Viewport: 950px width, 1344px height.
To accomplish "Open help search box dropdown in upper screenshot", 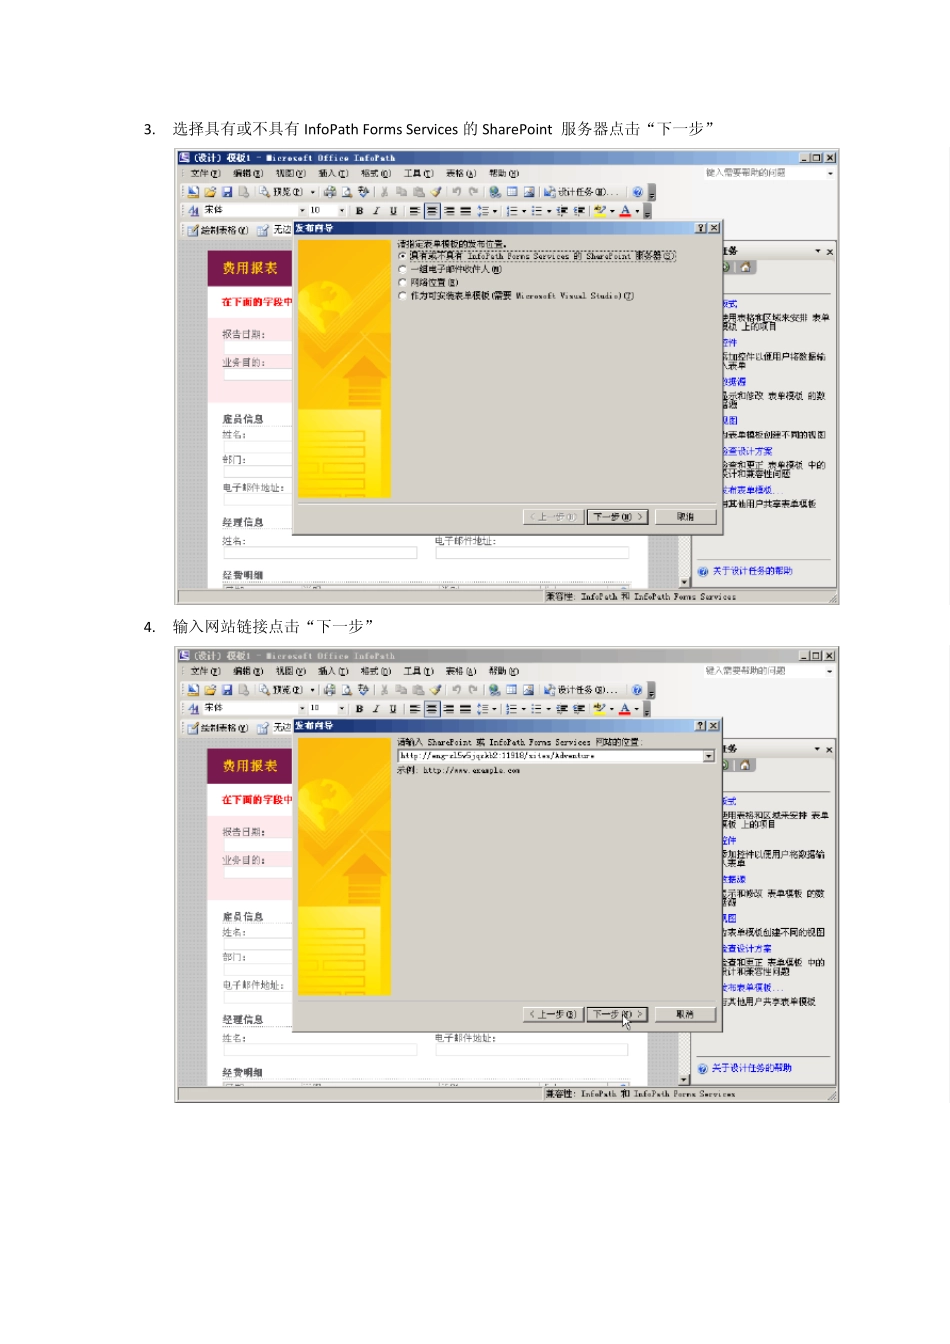I will pos(829,173).
